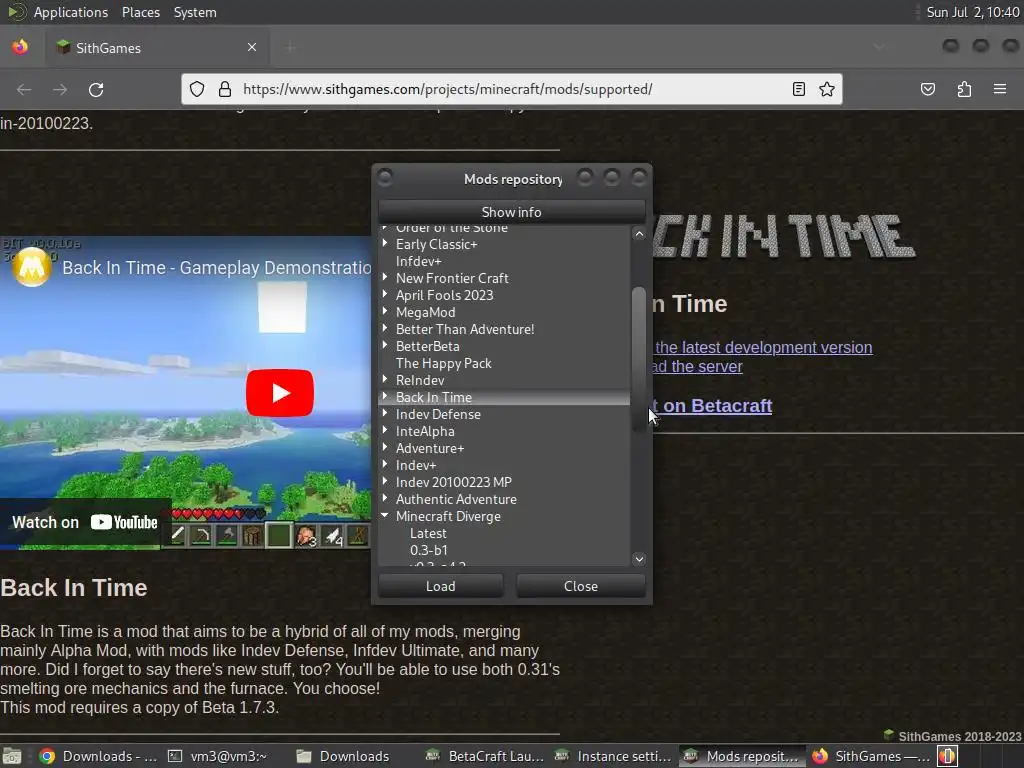Image resolution: width=1024 pixels, height=768 pixels.
Task: Open the Places menu
Action: pos(140,12)
